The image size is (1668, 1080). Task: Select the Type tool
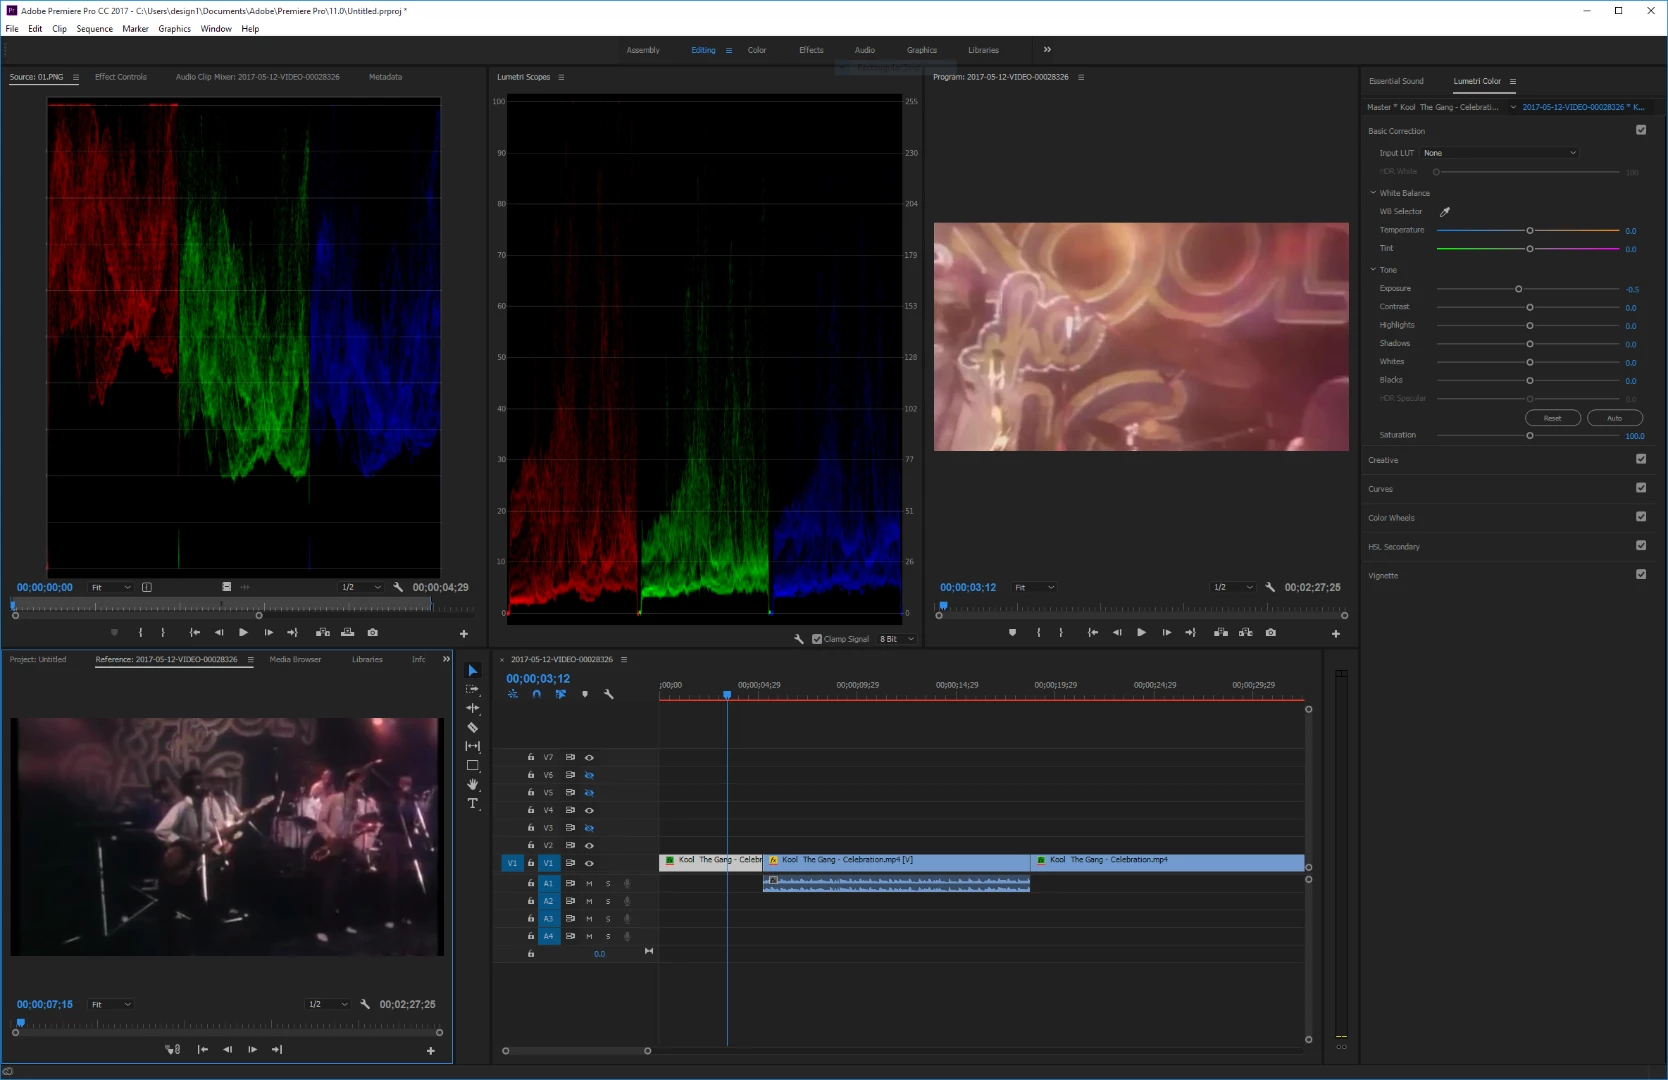click(x=473, y=804)
